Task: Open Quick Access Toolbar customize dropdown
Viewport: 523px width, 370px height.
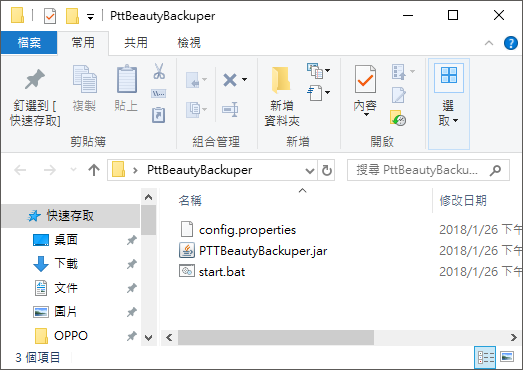Action: click(x=90, y=16)
